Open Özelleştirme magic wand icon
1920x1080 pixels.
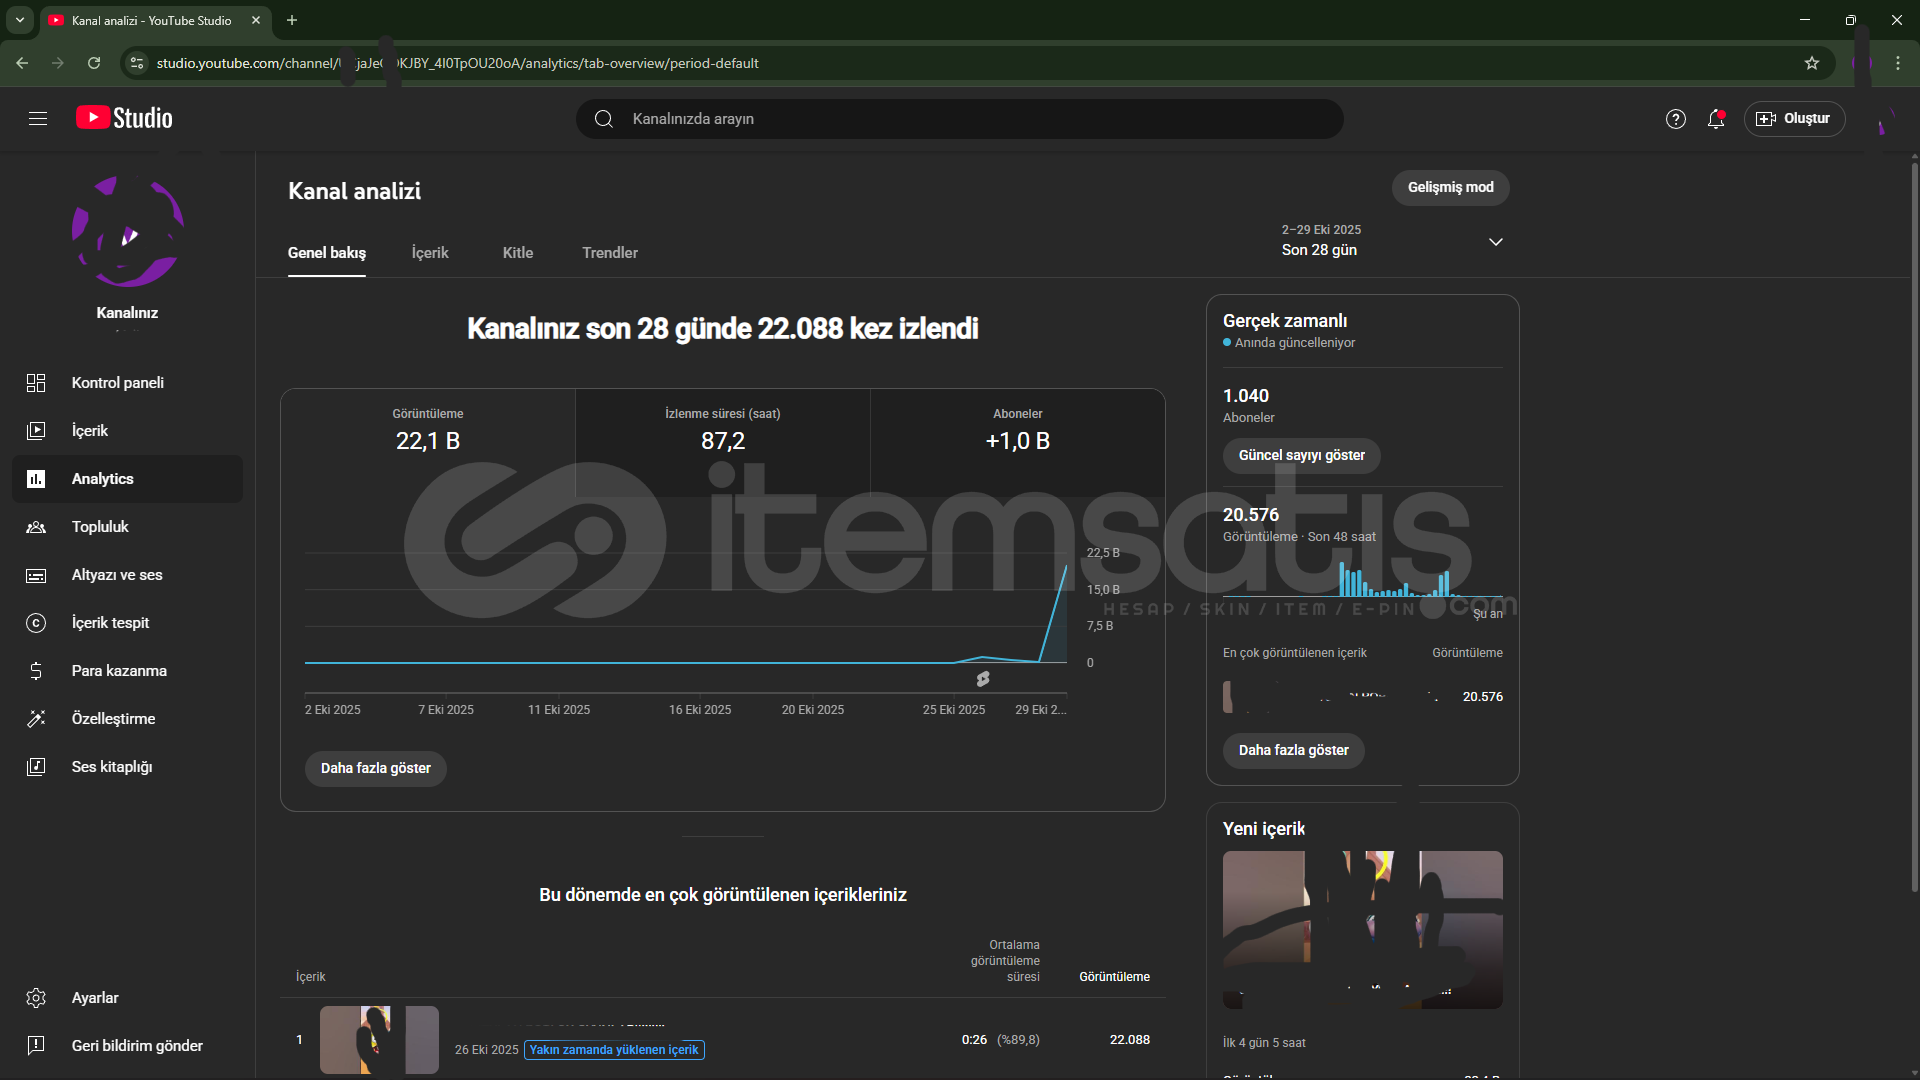pyautogui.click(x=36, y=719)
